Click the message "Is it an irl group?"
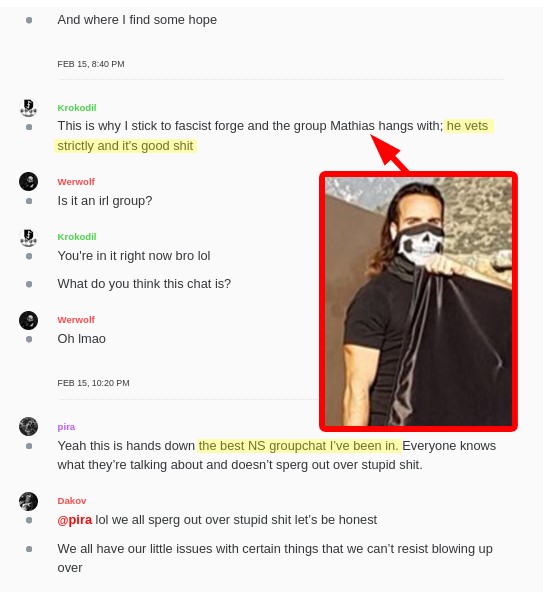Viewport: 543px width, 602px height. (105, 201)
